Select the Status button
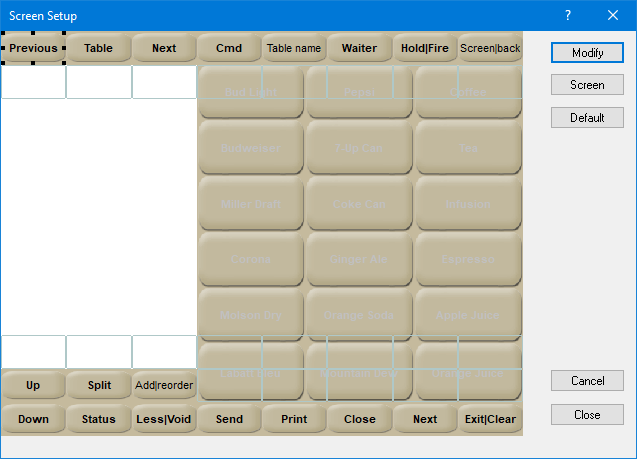This screenshot has height=459, width=637. pyautogui.click(x=99, y=419)
